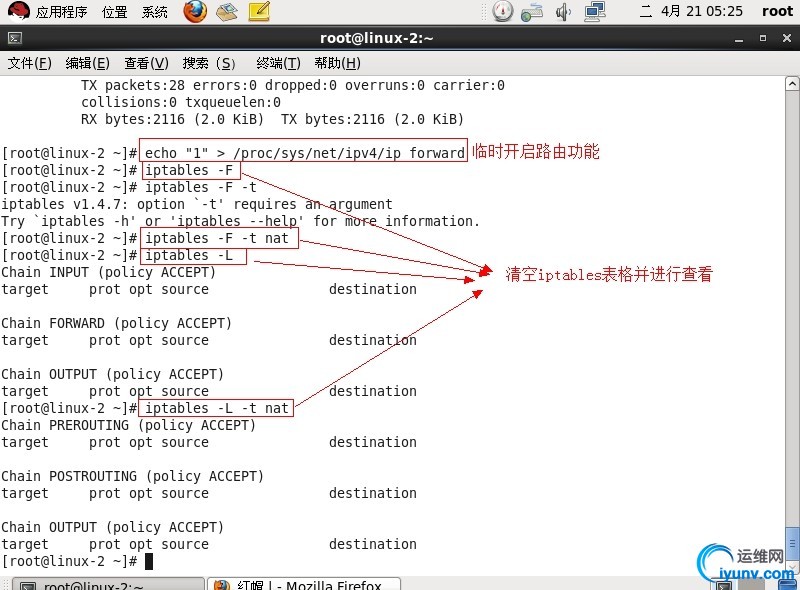This screenshot has width=800, height=590.
Task: Open the 查看(V) View menu
Action: (x=146, y=63)
